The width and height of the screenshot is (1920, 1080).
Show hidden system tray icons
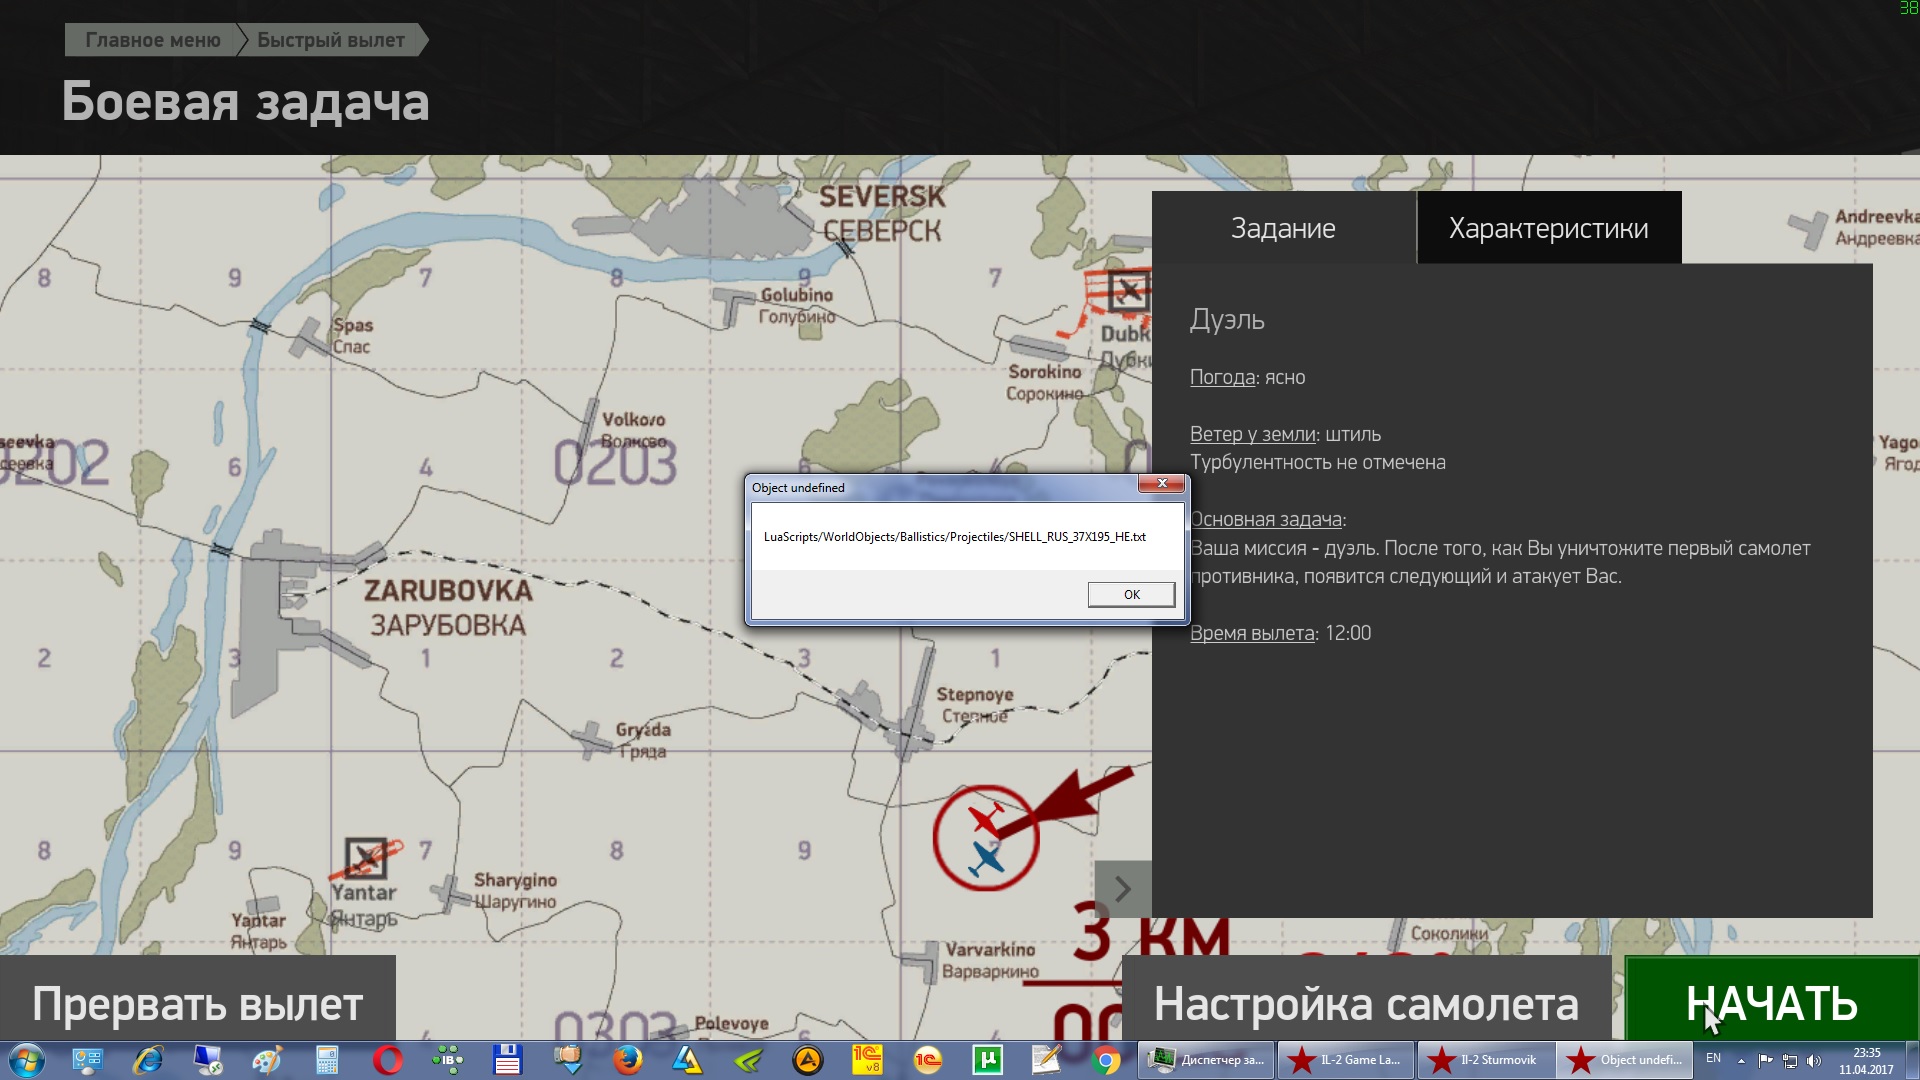[1741, 1060]
